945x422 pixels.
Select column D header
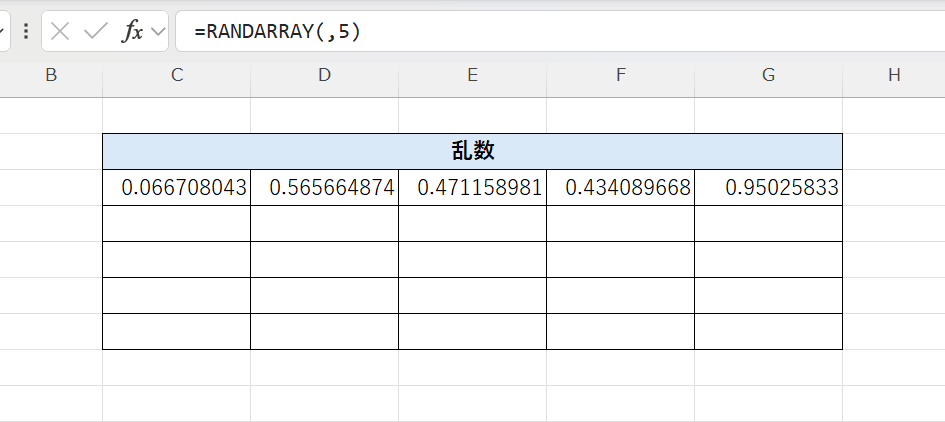point(324,75)
